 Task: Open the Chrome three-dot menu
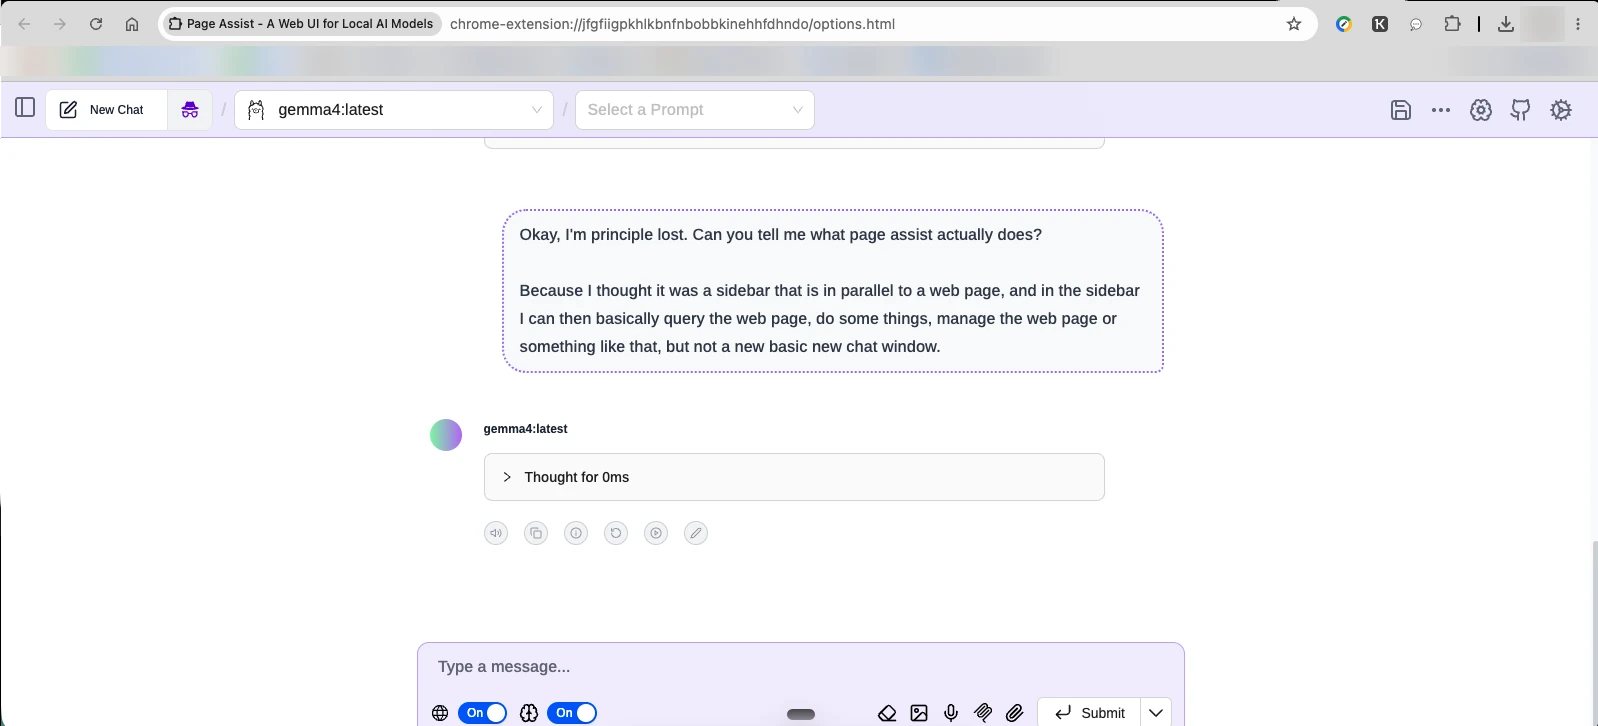(x=1578, y=24)
